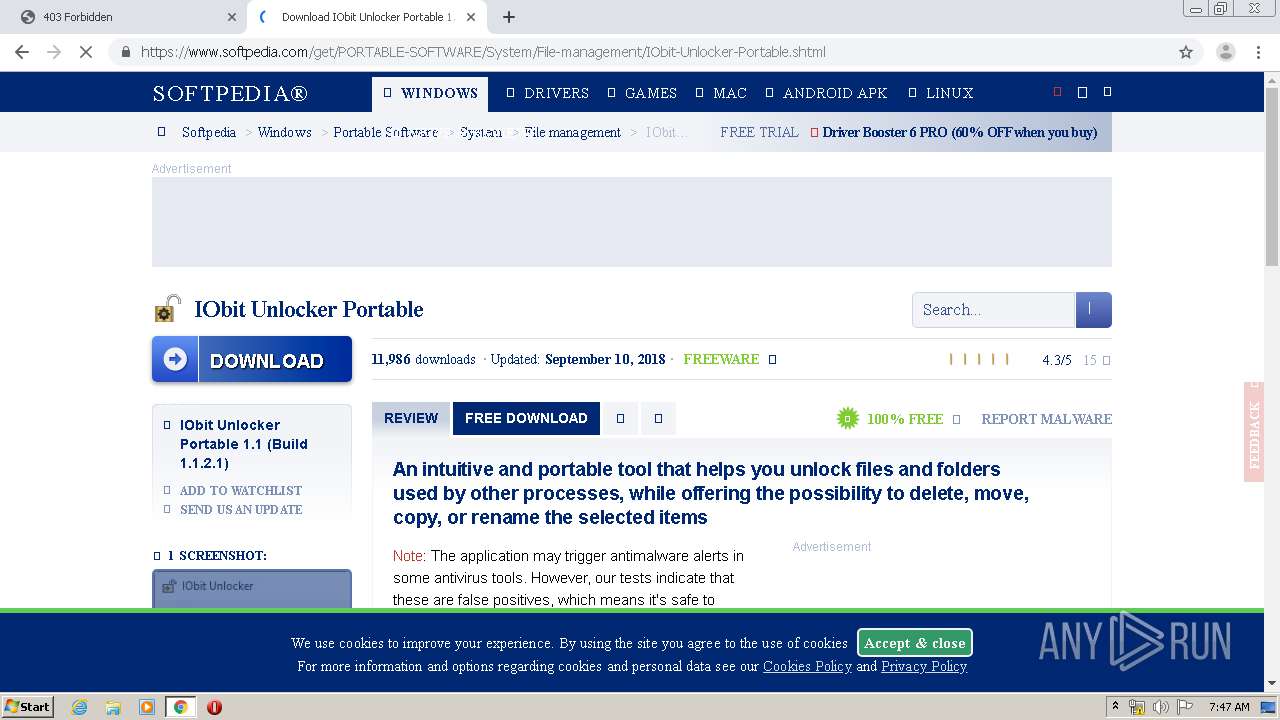The width and height of the screenshot is (1280, 720).
Task: Open Driver Booster 6 PRO offer
Action: [x=960, y=132]
